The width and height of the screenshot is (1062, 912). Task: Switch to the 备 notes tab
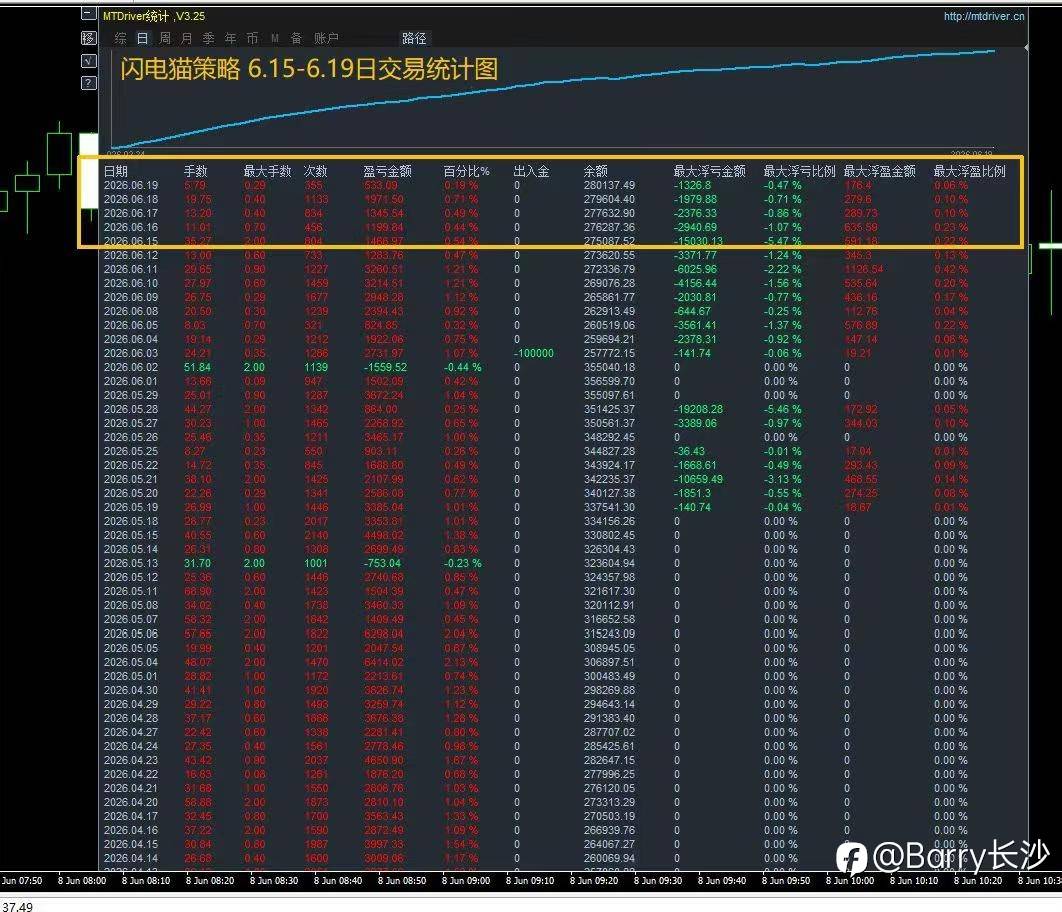[296, 38]
